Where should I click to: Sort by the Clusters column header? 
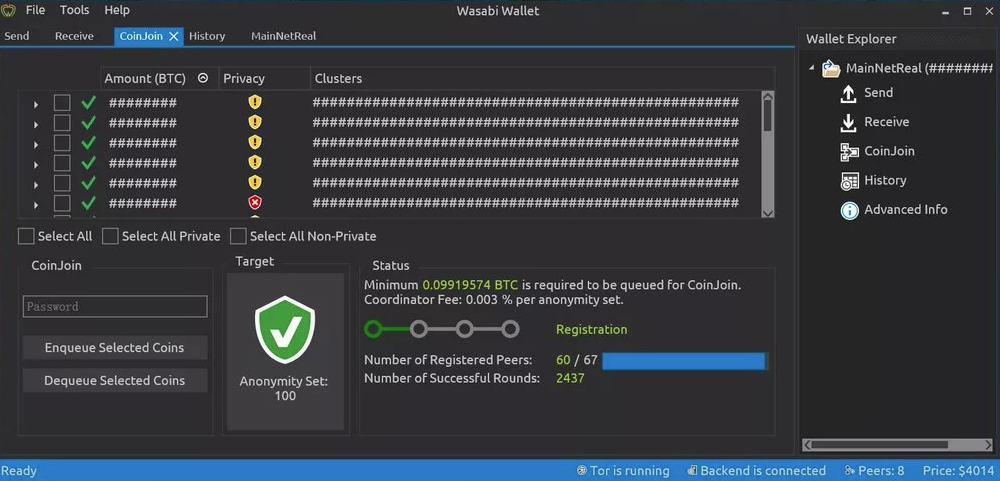click(x=542, y=78)
